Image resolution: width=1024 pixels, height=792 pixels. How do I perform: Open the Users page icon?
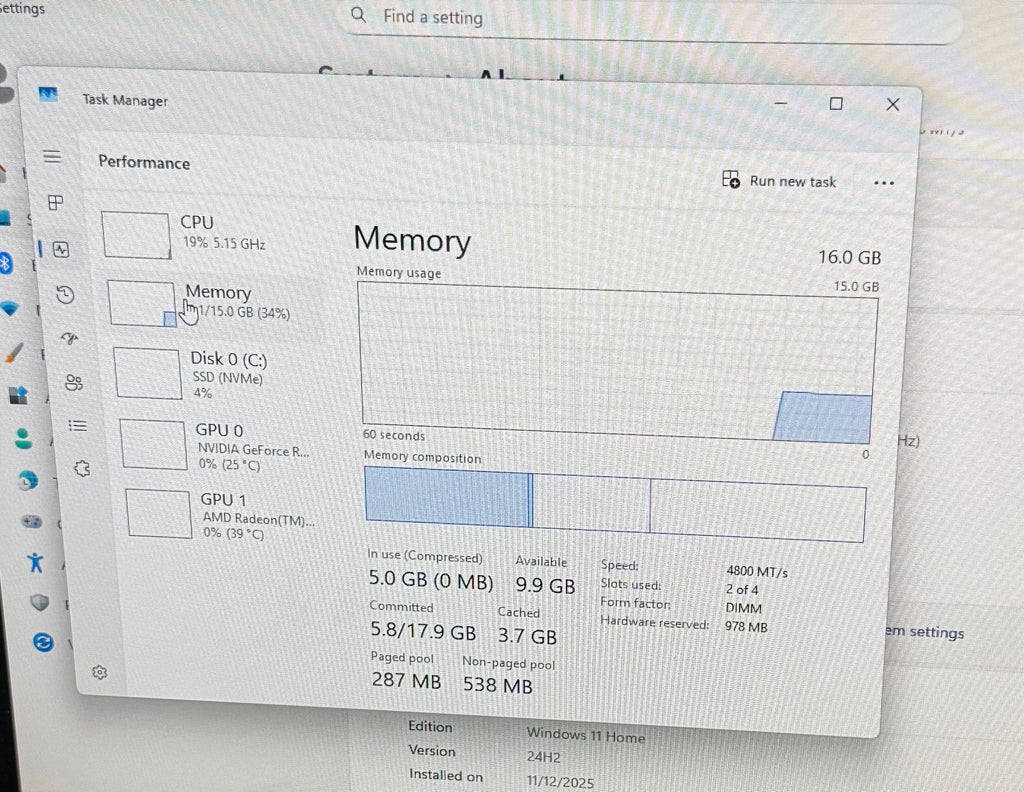(x=74, y=382)
